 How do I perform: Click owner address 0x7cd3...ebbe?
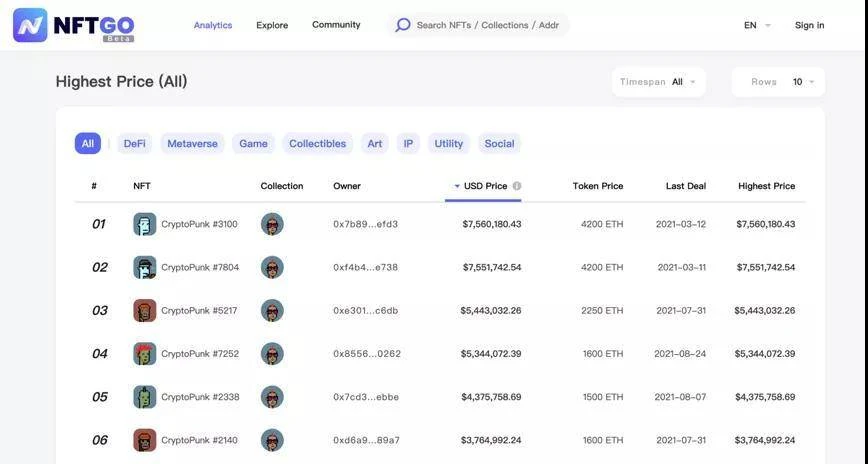point(366,397)
